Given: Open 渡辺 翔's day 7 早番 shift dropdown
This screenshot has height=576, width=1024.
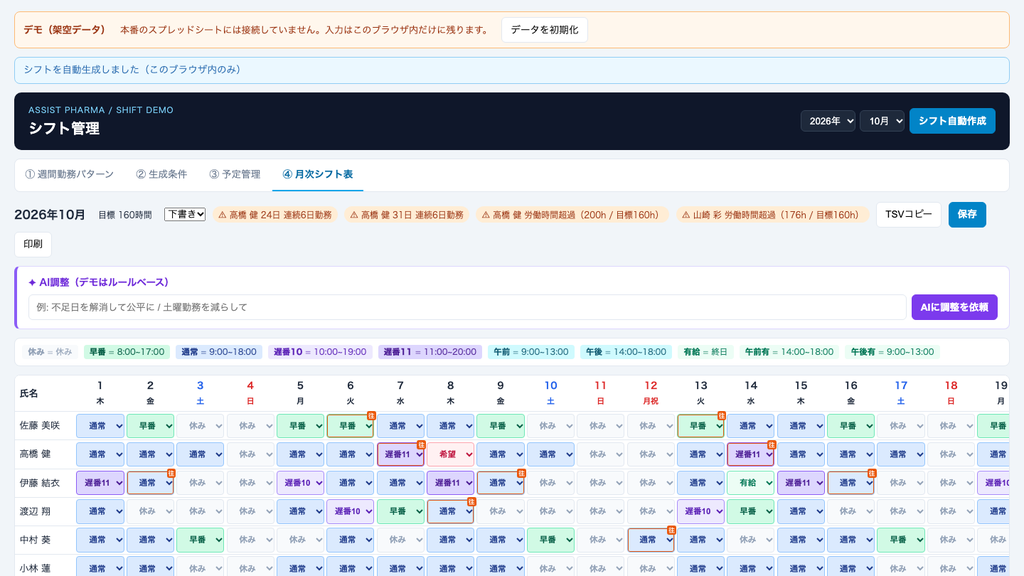Looking at the screenshot, I should click(x=400, y=512).
